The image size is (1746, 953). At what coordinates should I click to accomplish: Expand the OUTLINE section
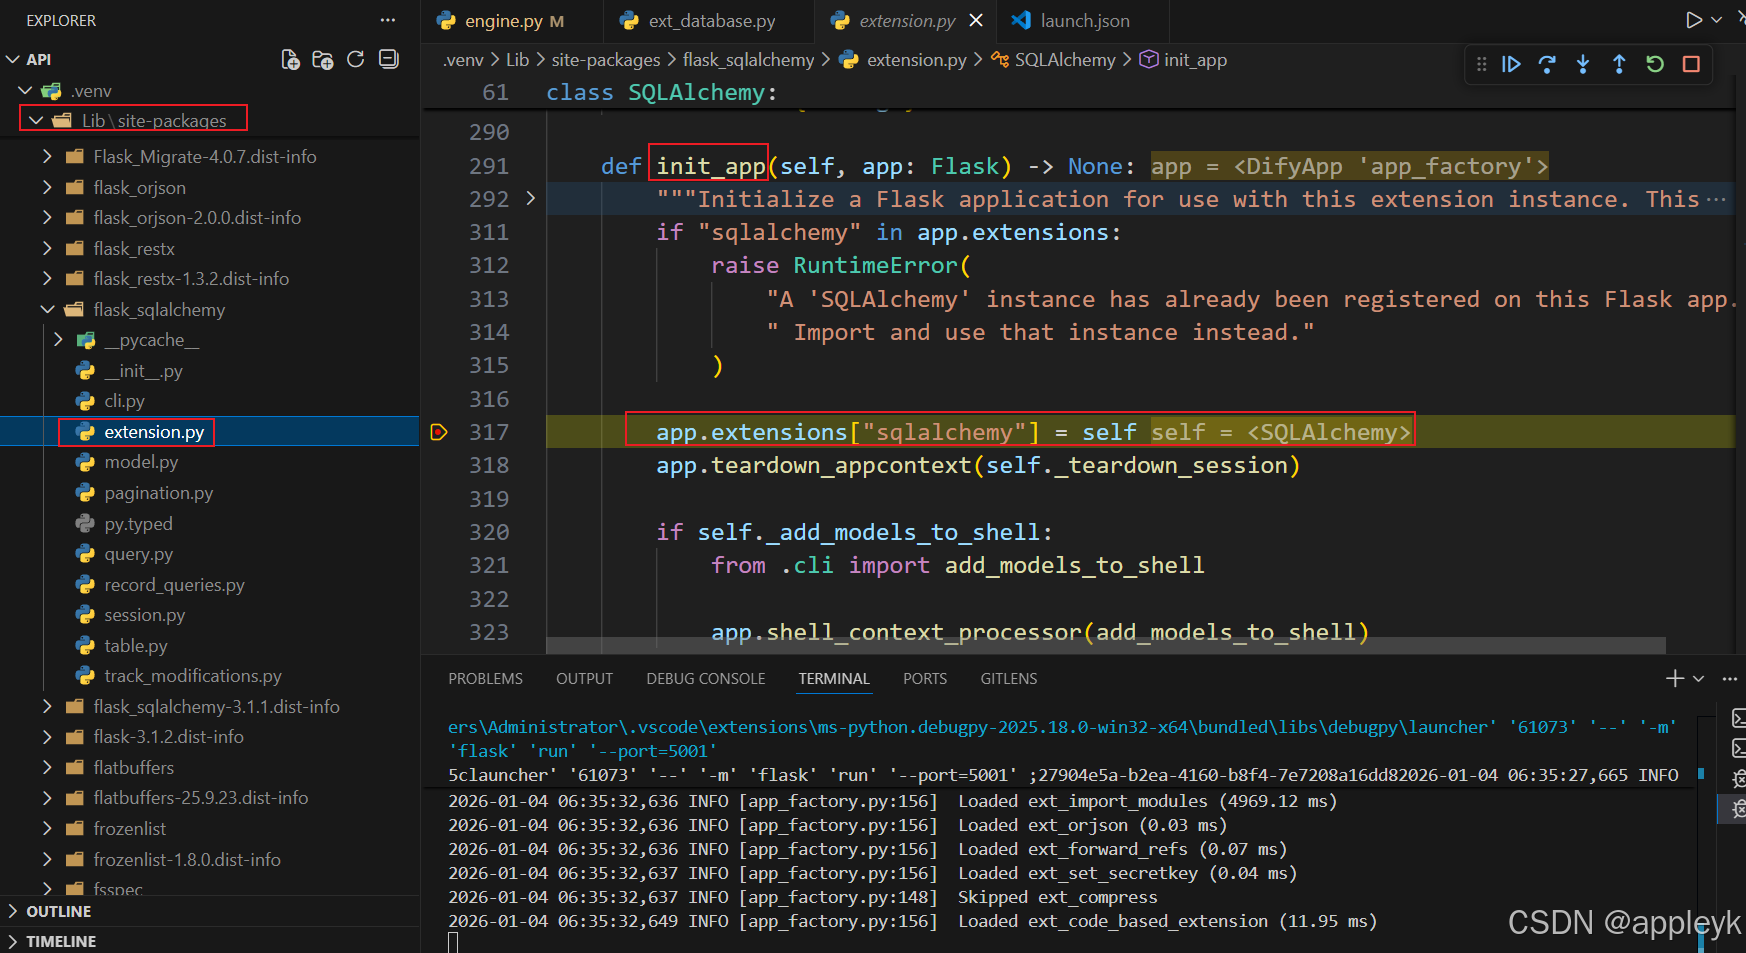coord(13,911)
